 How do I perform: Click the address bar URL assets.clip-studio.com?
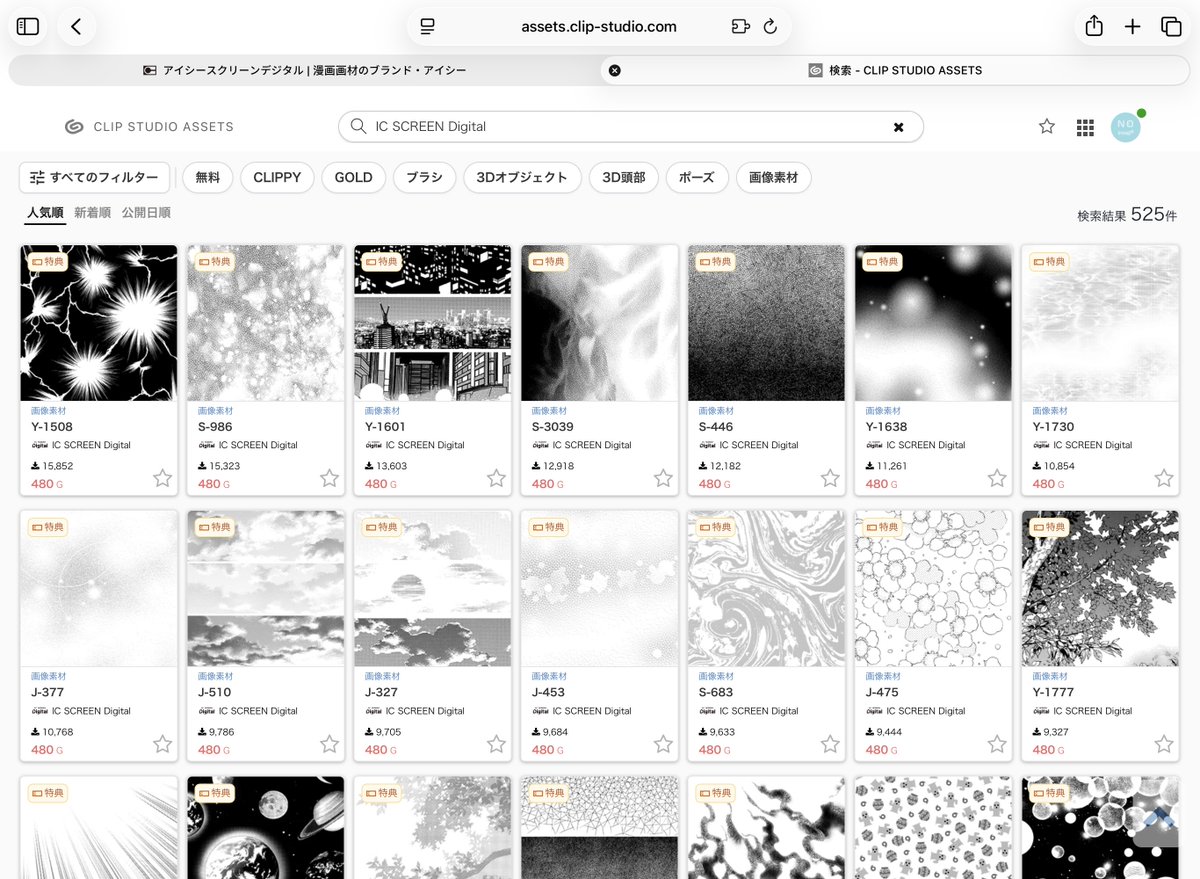599,27
